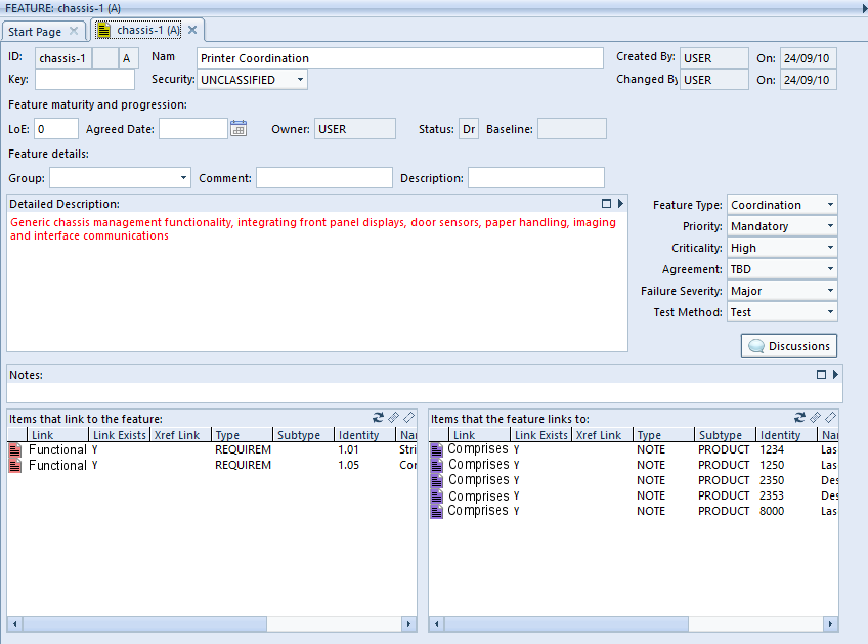The width and height of the screenshot is (868, 644).
Task: Maximize the Detailed Description panel
Action: pyautogui.click(x=606, y=203)
